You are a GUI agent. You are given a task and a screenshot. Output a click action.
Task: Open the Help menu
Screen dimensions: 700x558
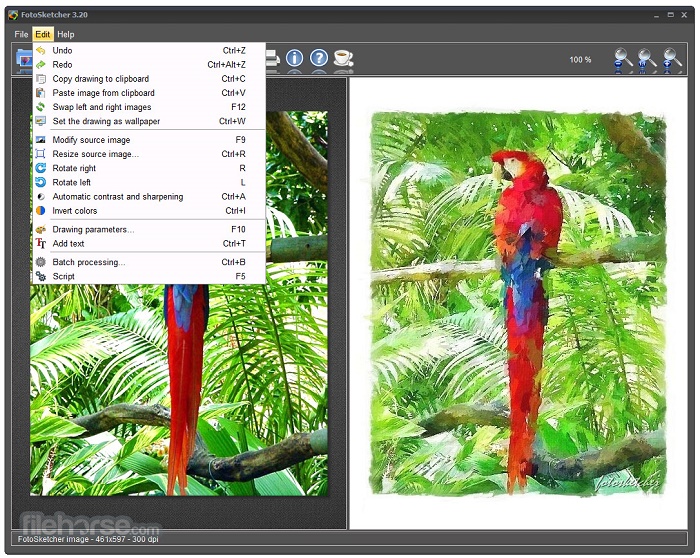(x=65, y=34)
